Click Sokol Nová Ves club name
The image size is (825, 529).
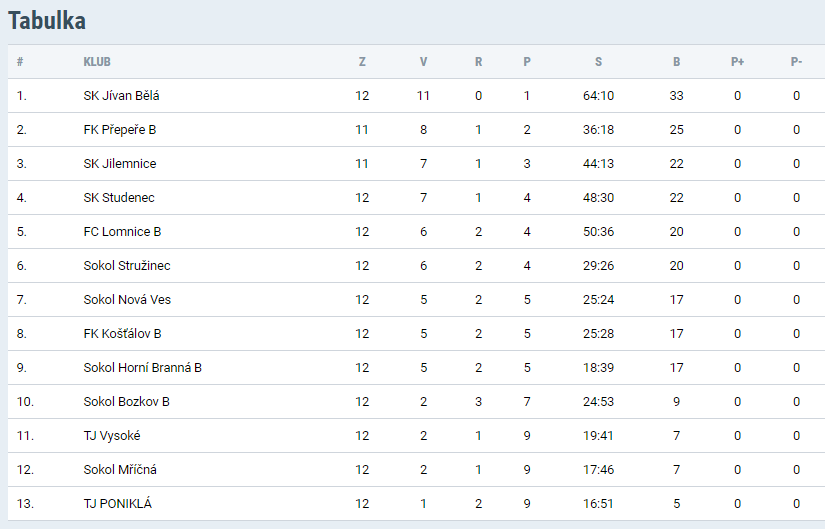coord(127,300)
